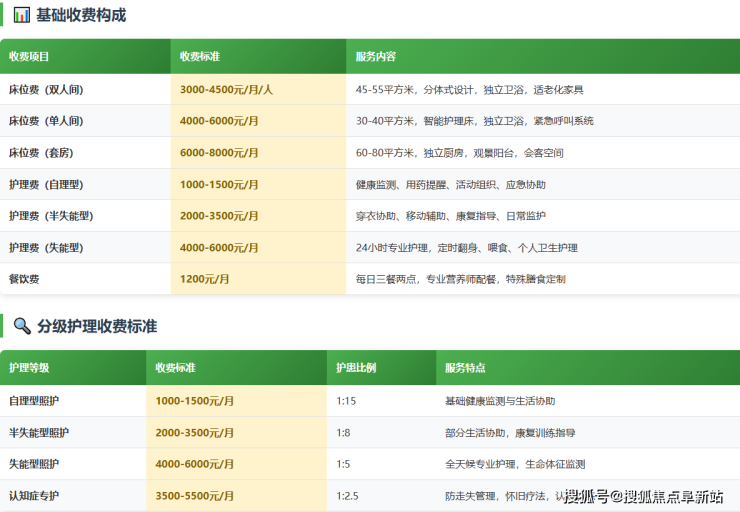
Task: Select the 基础收费构成 section heading
Action: 81,15
